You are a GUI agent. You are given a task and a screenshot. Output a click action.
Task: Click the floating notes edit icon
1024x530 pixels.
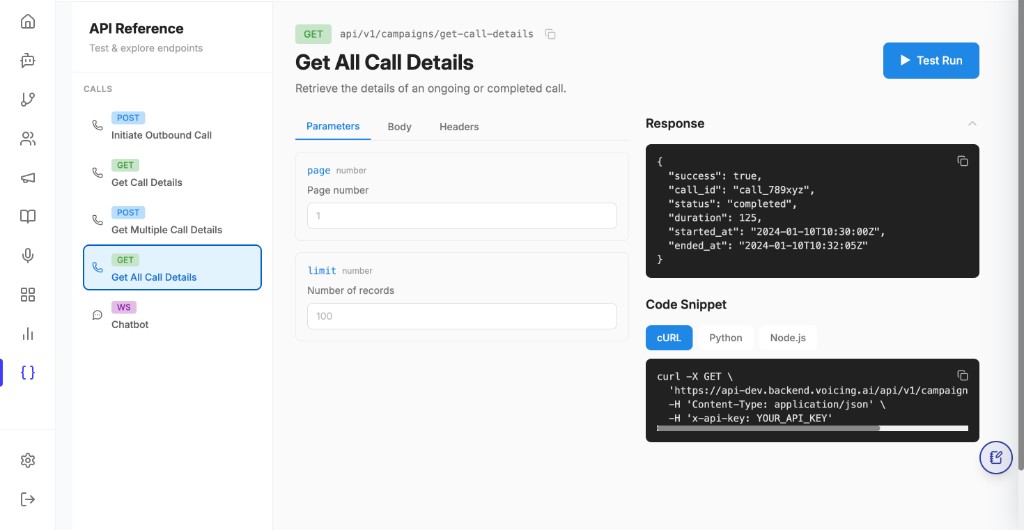coord(995,457)
